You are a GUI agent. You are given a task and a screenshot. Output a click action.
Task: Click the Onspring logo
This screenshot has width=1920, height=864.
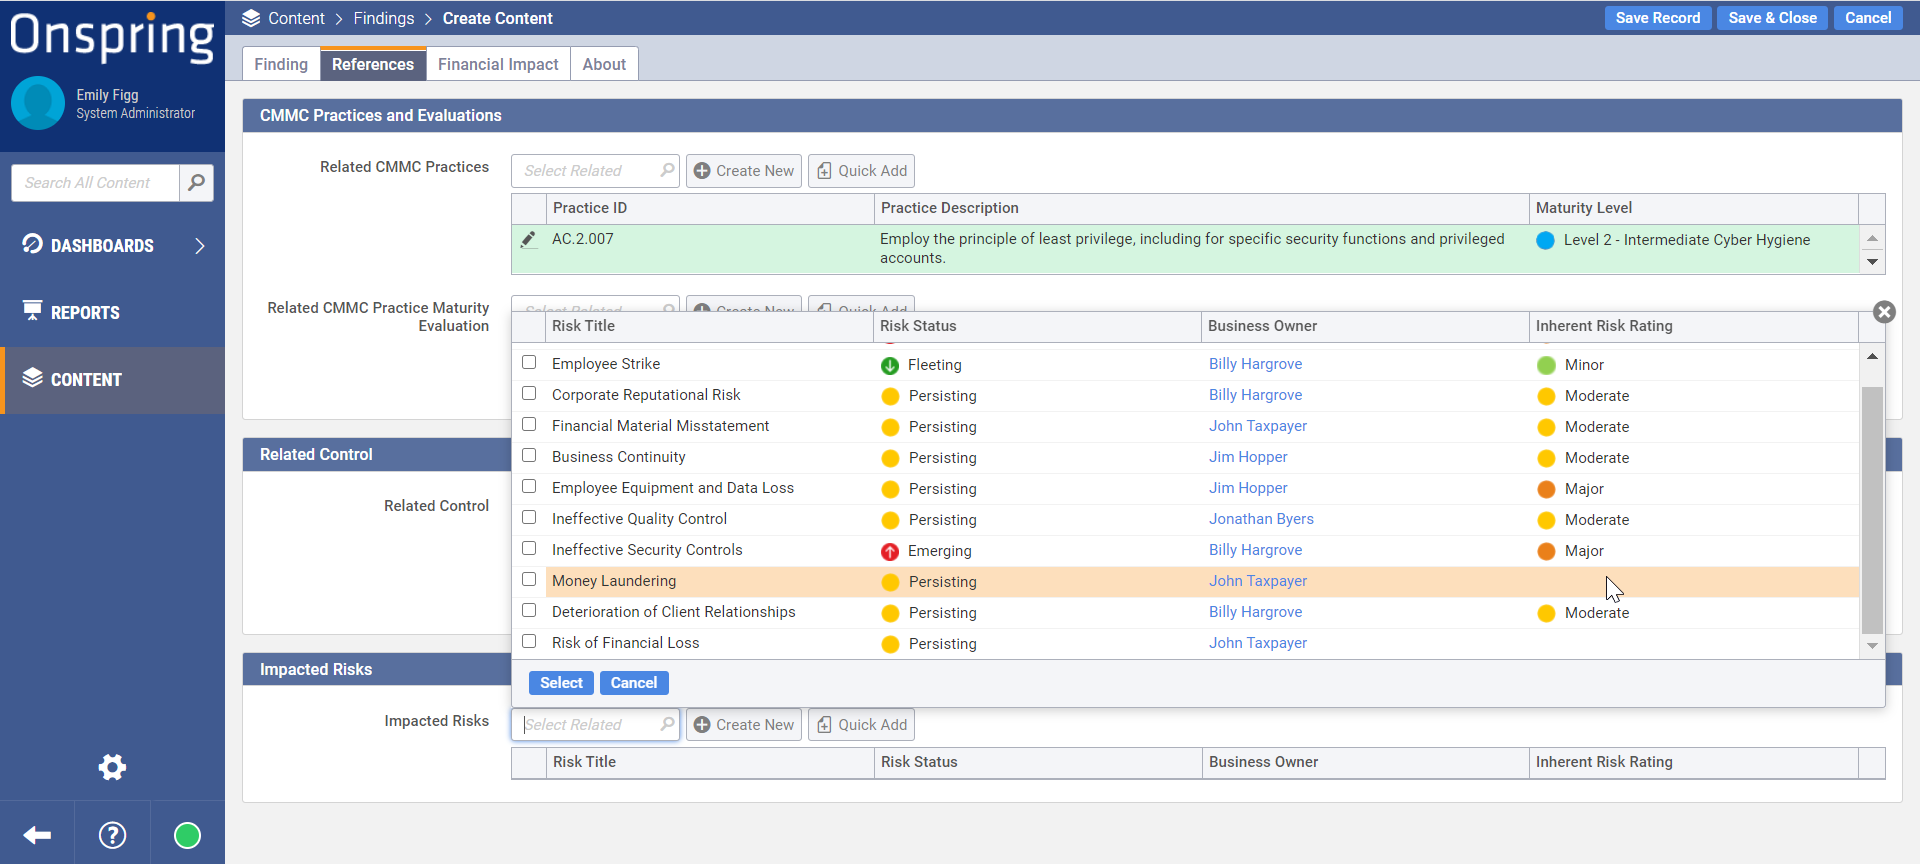tap(112, 37)
